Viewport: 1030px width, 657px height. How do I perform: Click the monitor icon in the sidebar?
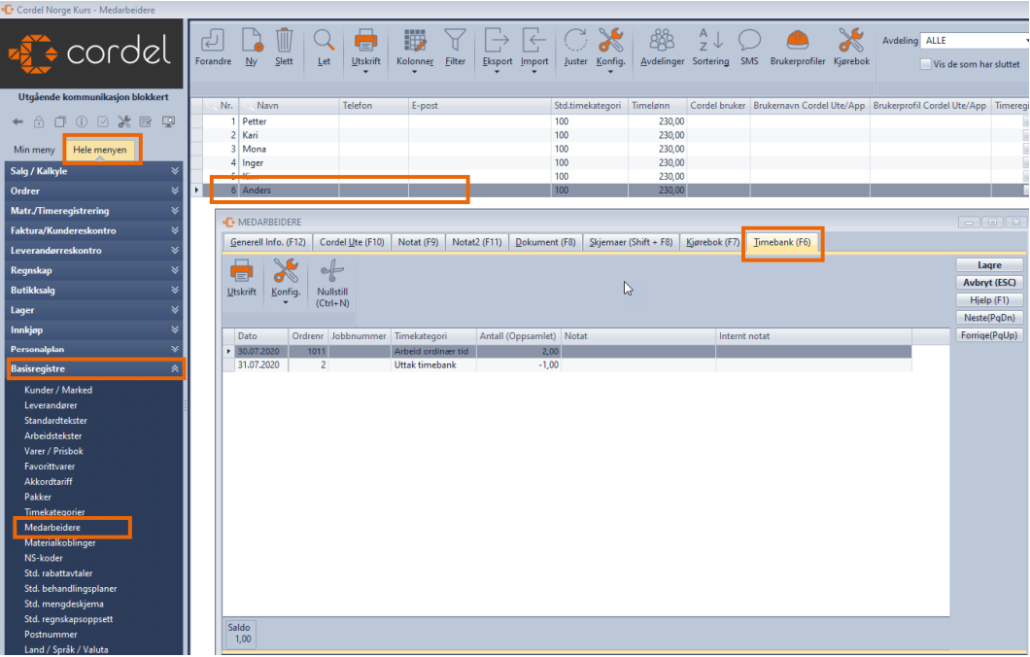coord(168,122)
